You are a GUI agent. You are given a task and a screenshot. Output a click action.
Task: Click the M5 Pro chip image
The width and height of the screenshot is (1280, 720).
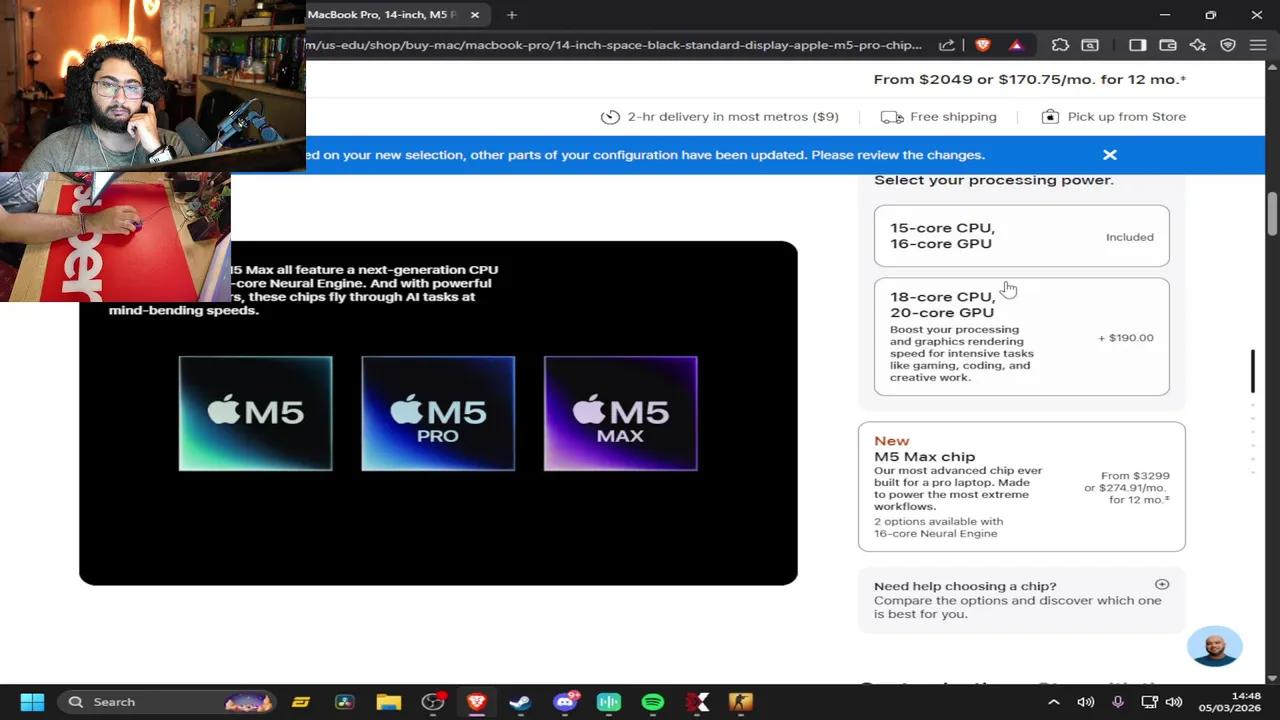(438, 413)
